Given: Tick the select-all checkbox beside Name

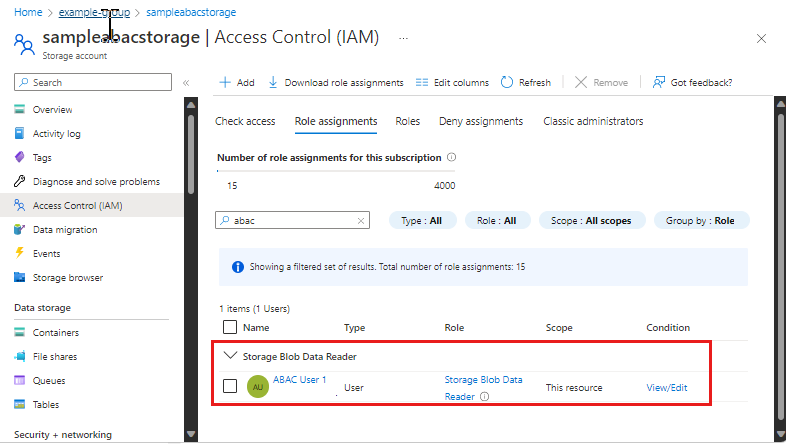Looking at the screenshot, I should click(x=230, y=327).
